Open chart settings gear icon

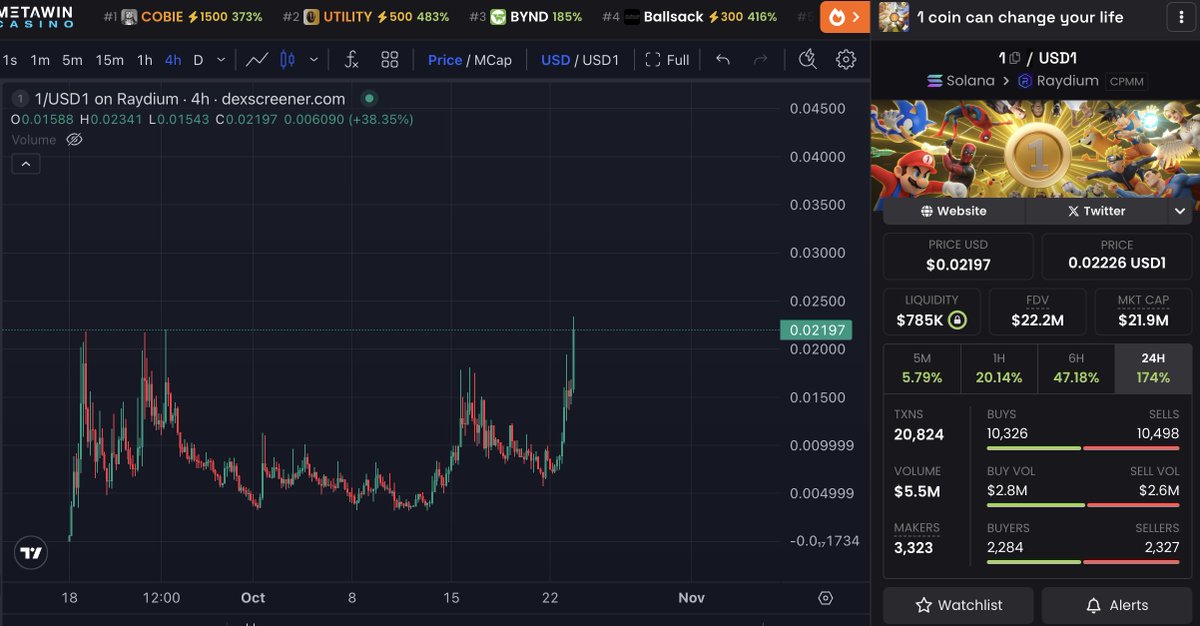click(846, 60)
